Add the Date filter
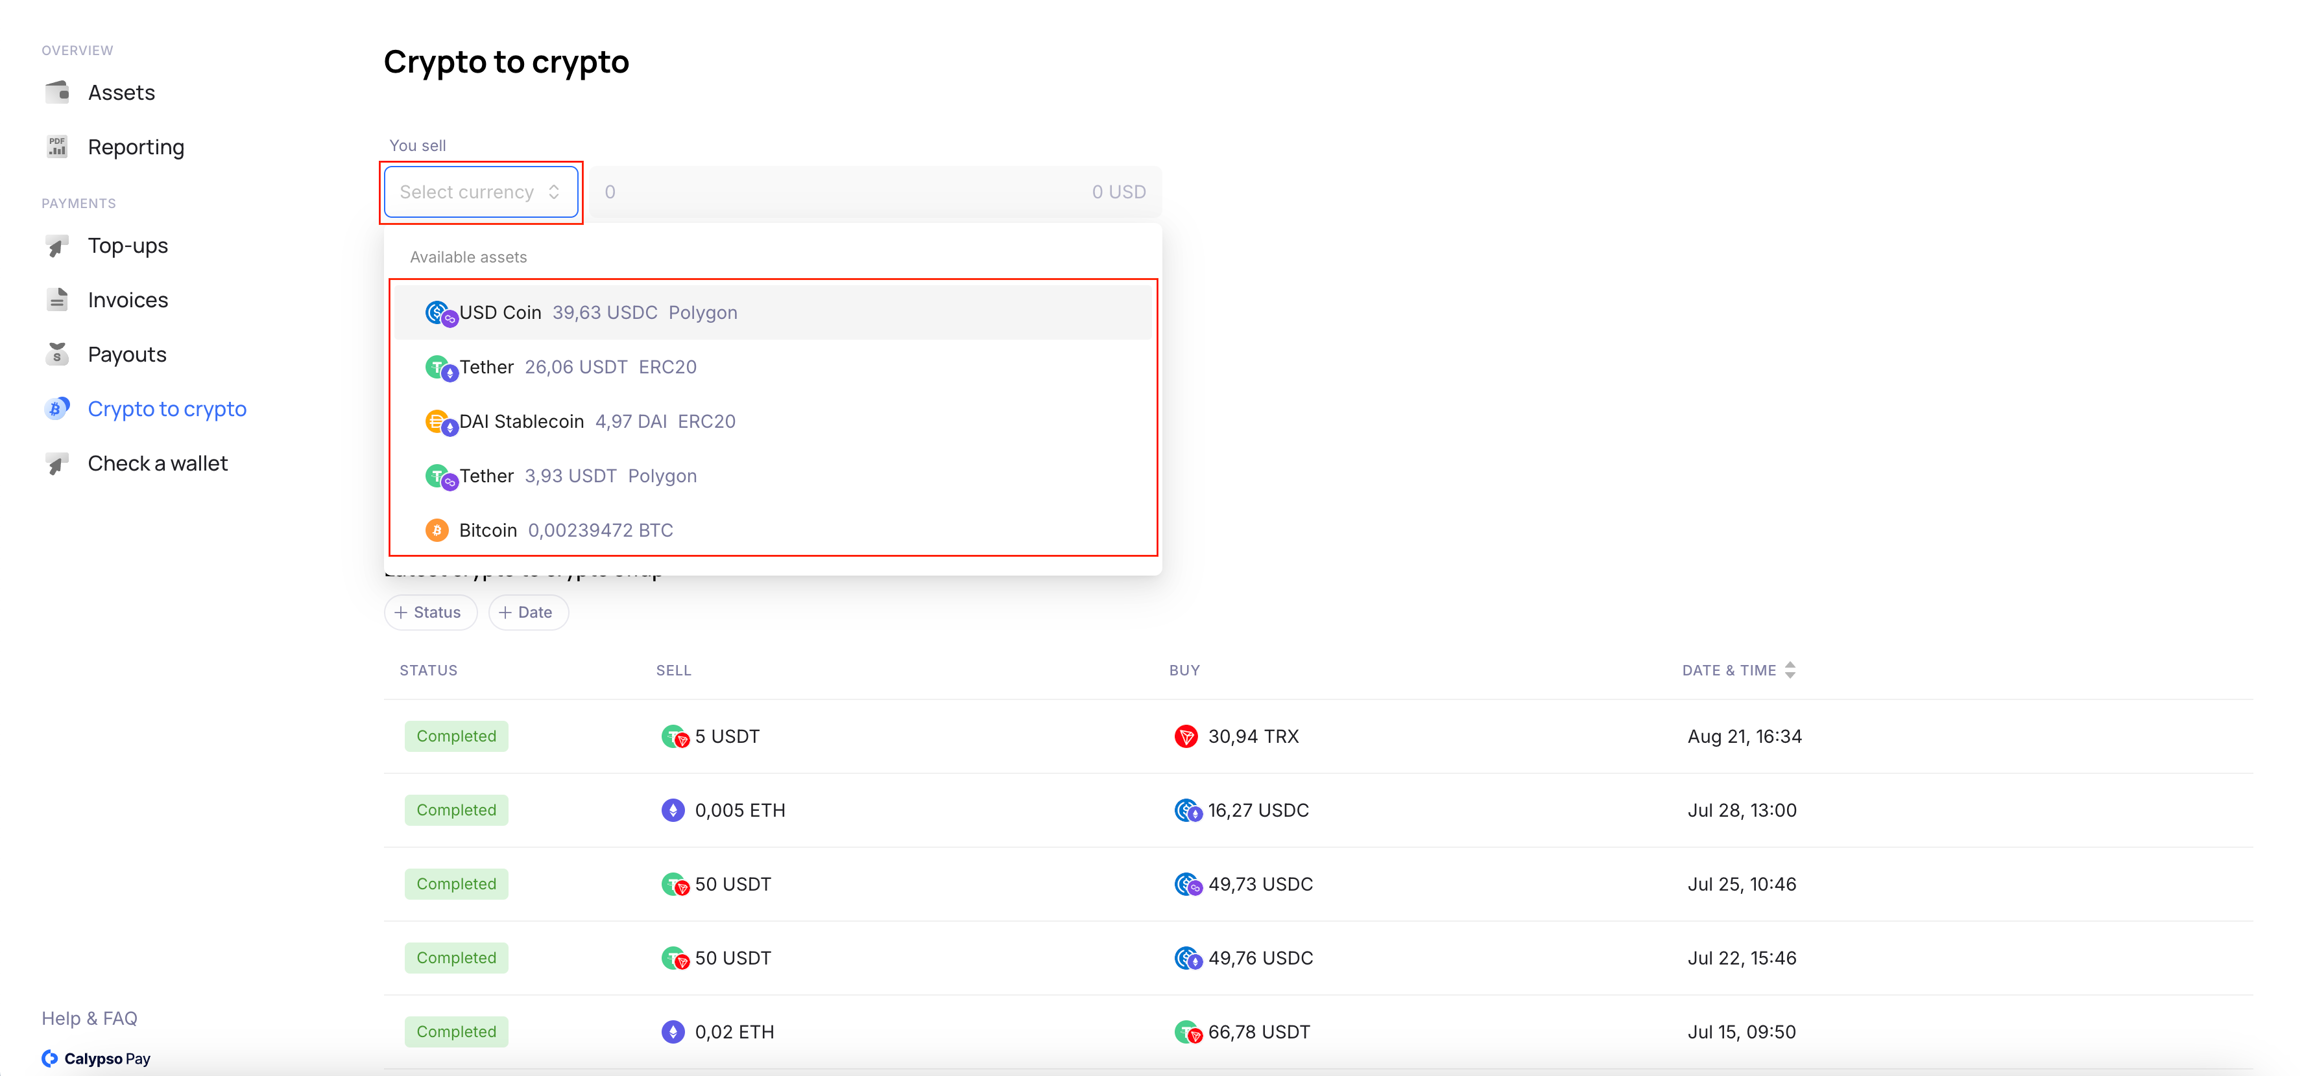The width and height of the screenshot is (2304, 1076). (527, 612)
